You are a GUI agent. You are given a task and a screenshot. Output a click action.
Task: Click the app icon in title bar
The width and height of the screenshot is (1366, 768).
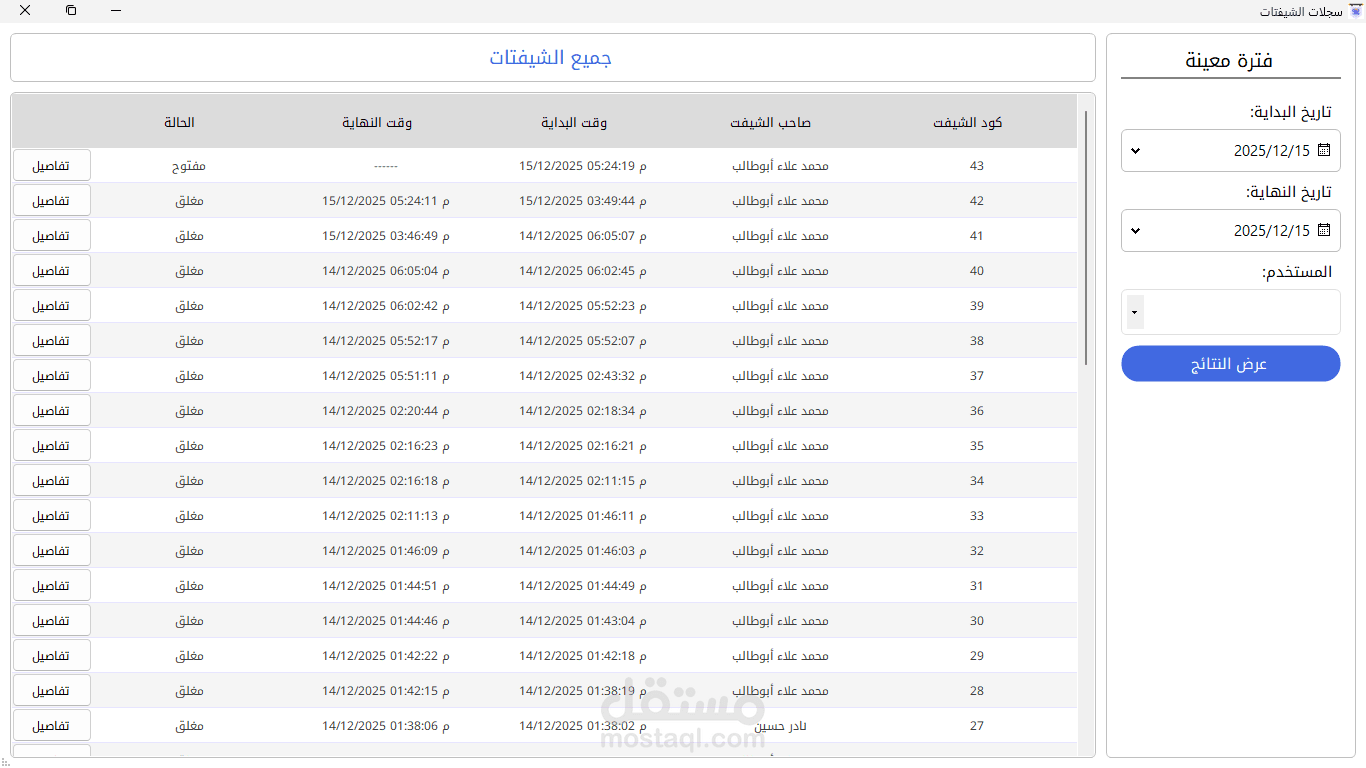tap(1355, 11)
